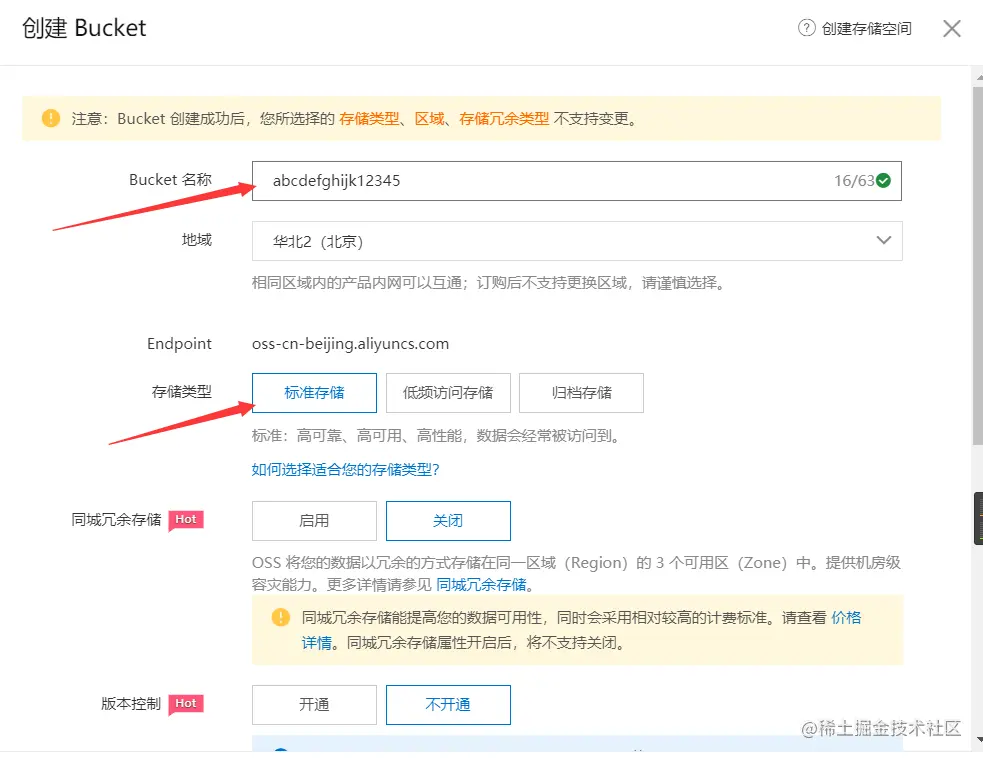Click the 地域 field label

(x=197, y=240)
